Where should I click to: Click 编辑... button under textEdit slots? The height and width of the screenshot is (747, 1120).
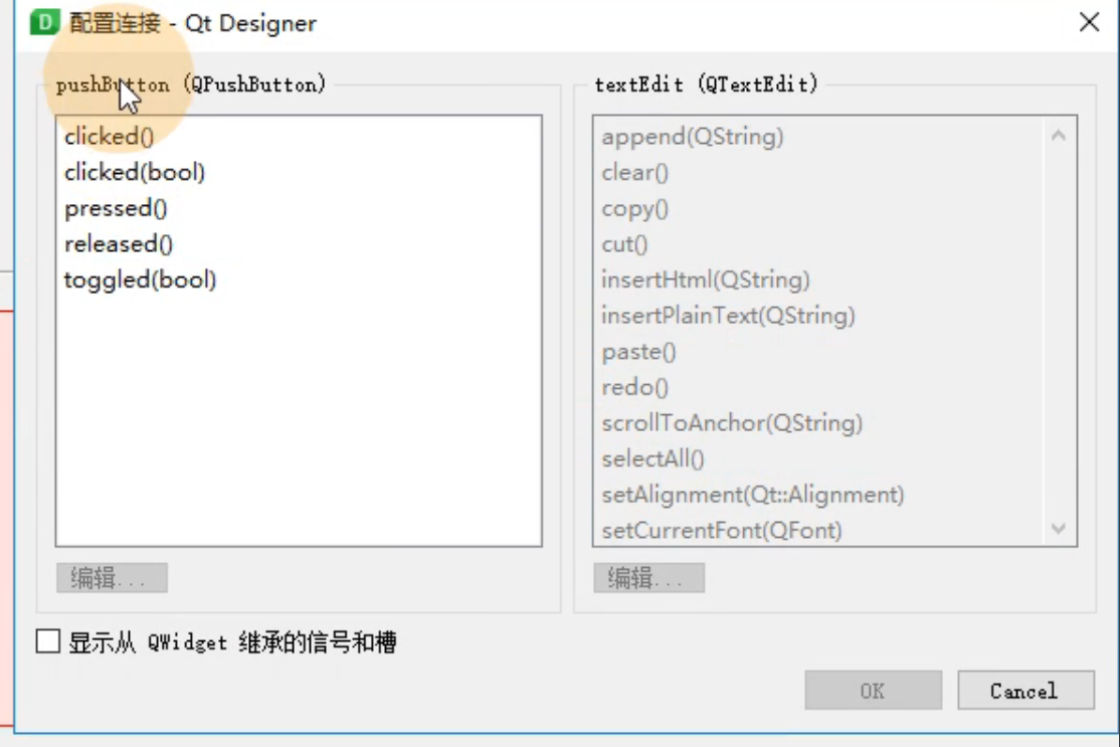(x=649, y=578)
